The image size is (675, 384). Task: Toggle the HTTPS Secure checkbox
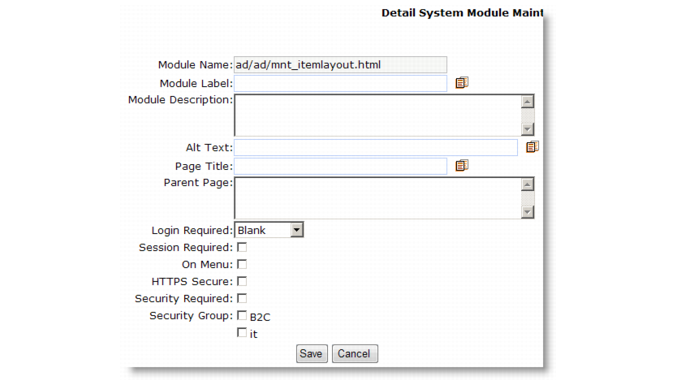[242, 281]
